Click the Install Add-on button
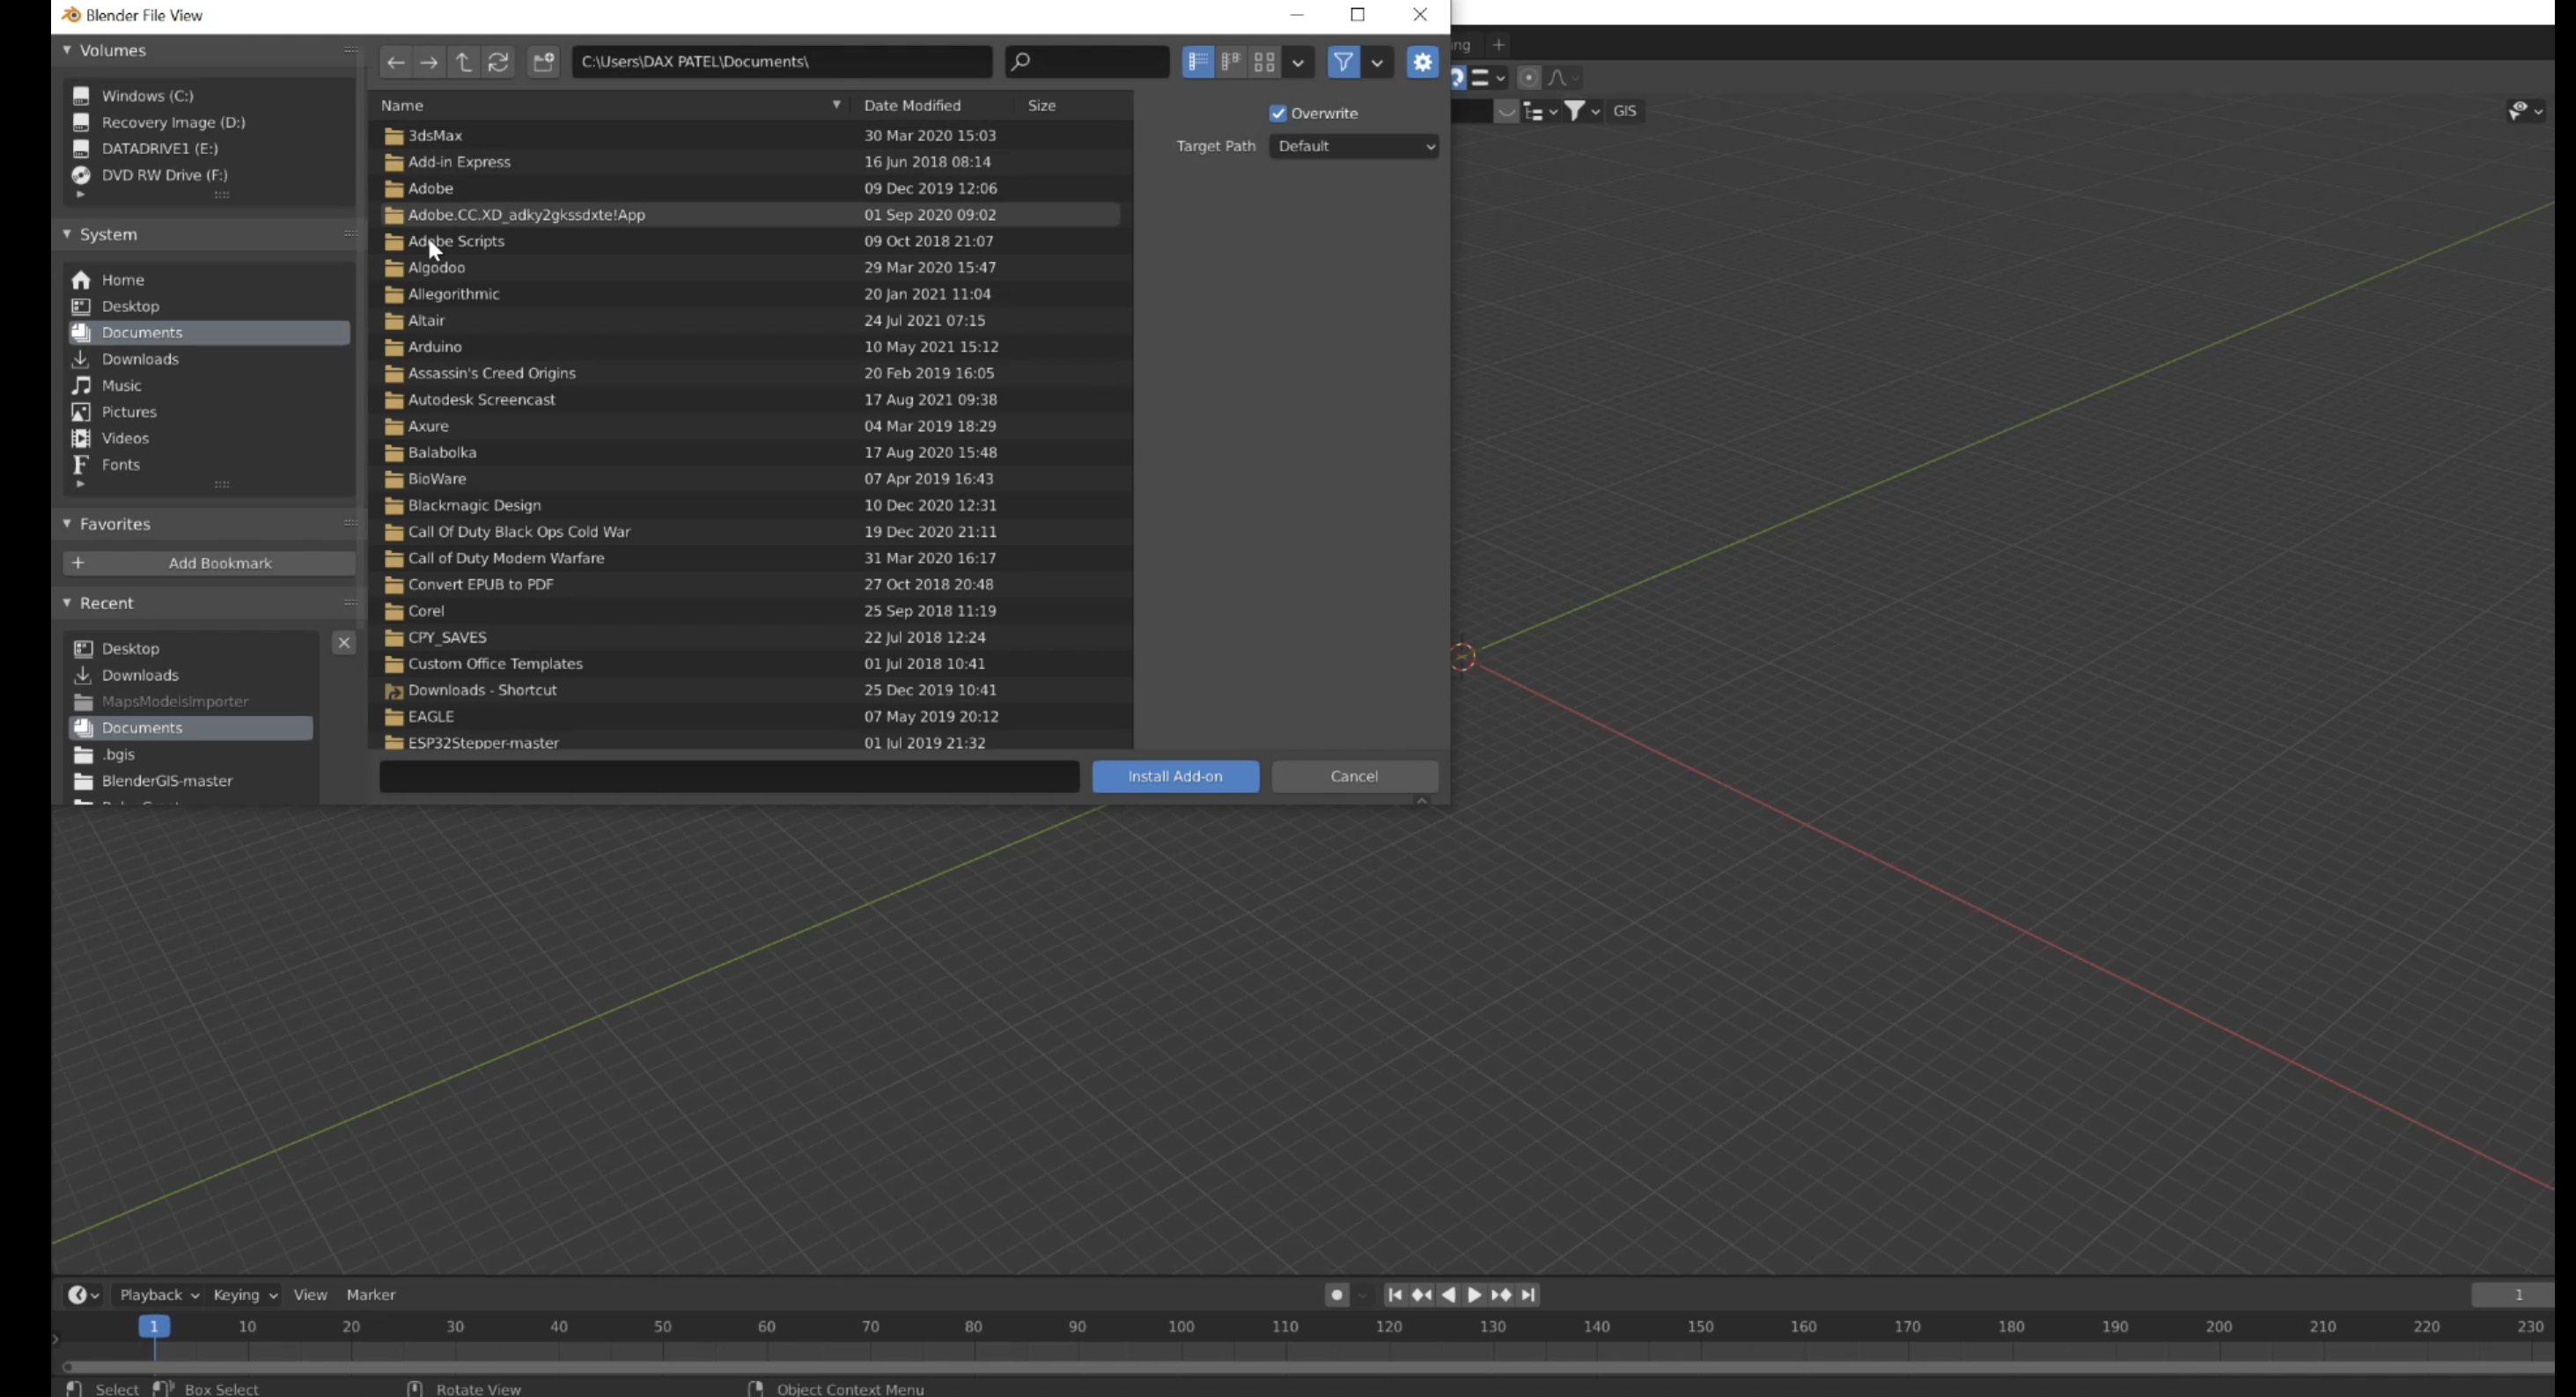 [1175, 776]
